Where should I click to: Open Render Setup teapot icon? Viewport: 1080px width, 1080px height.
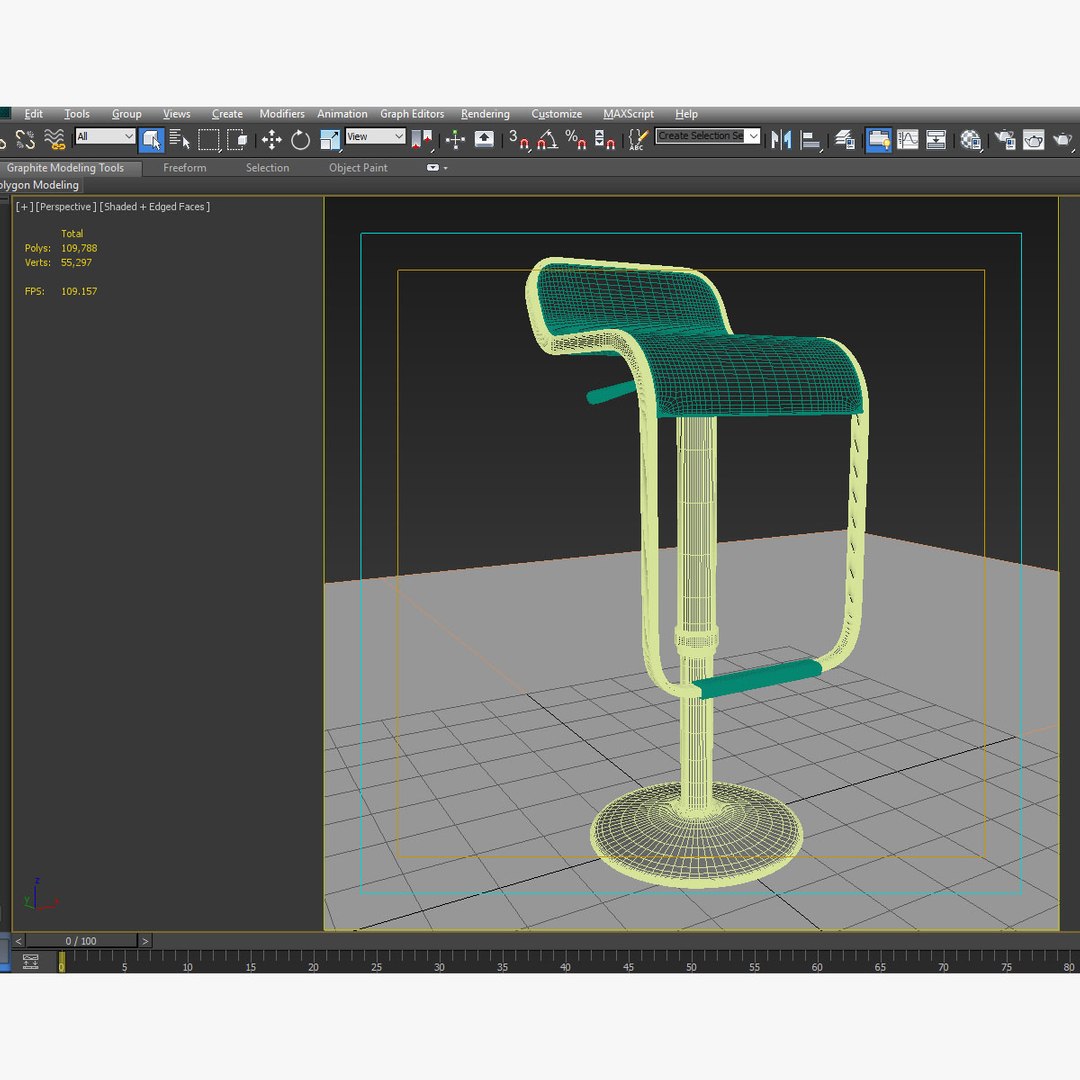pos(1005,140)
